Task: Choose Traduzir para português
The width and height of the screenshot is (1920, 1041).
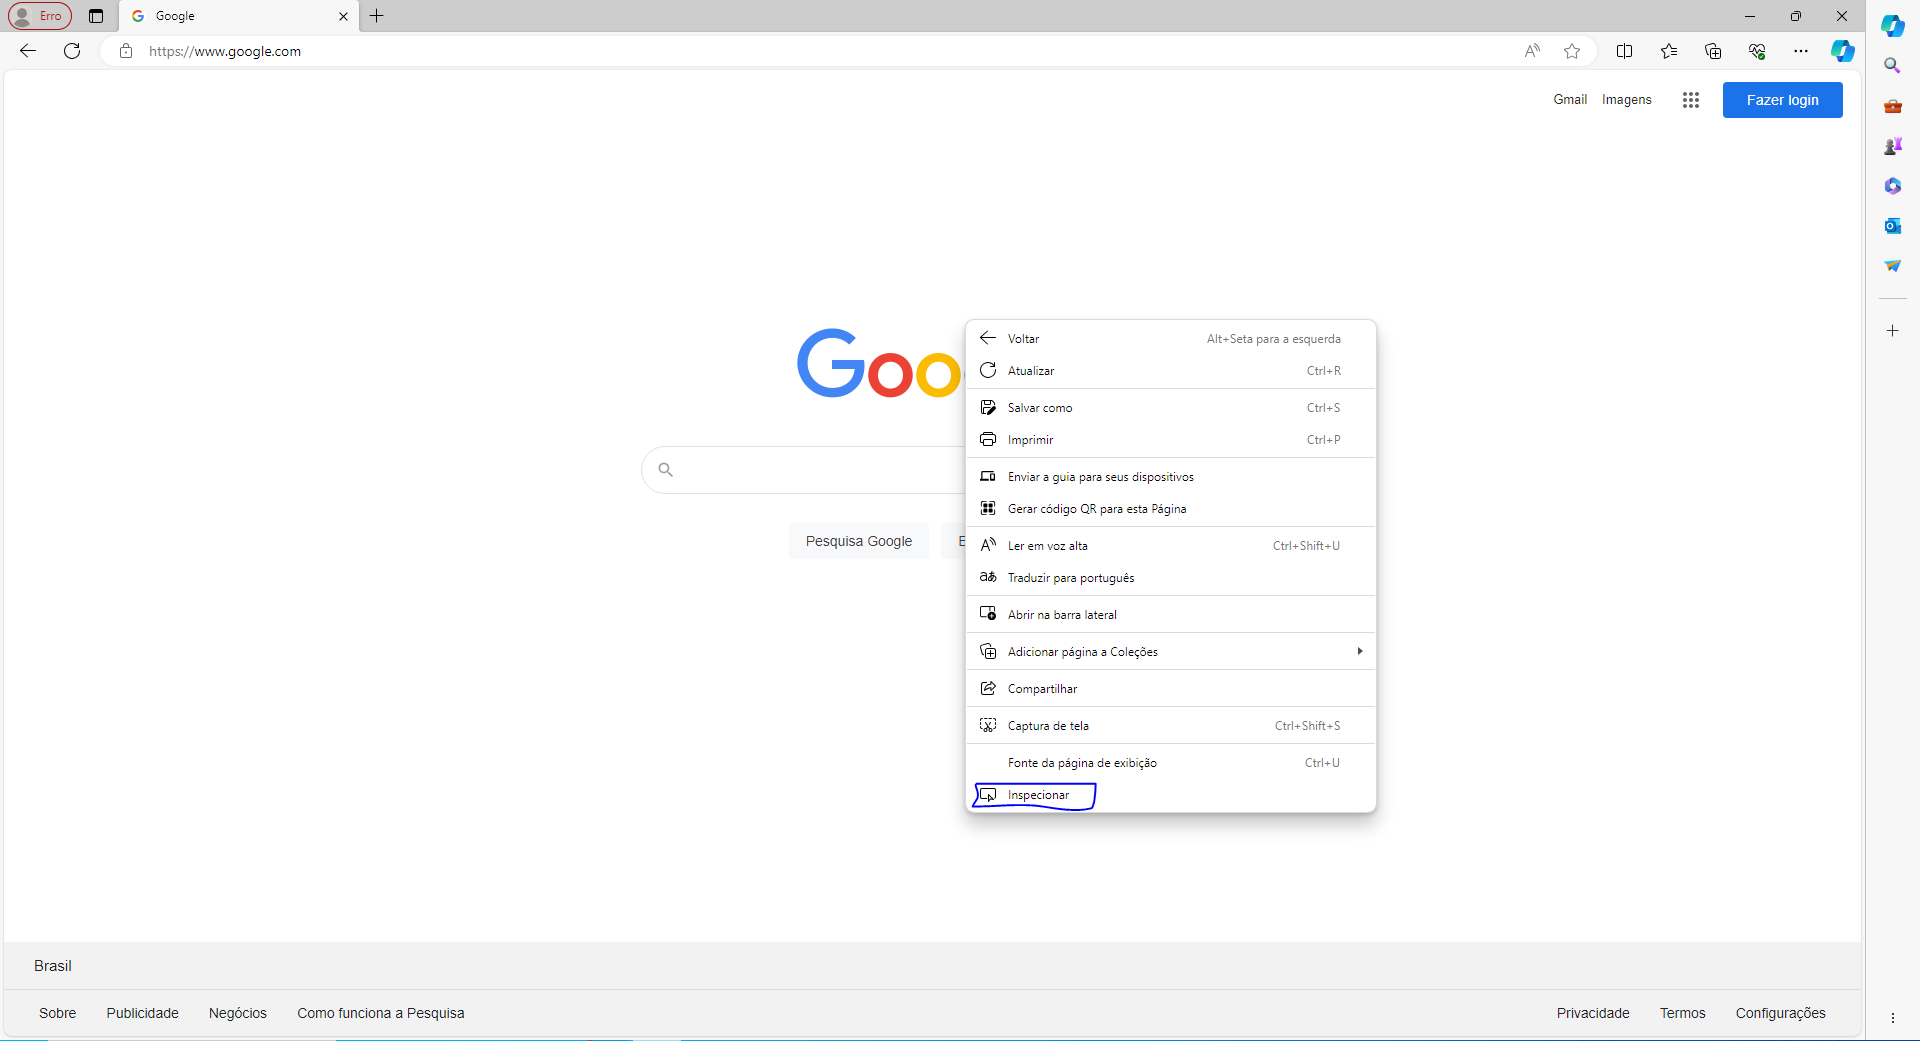Action: coord(1171,578)
